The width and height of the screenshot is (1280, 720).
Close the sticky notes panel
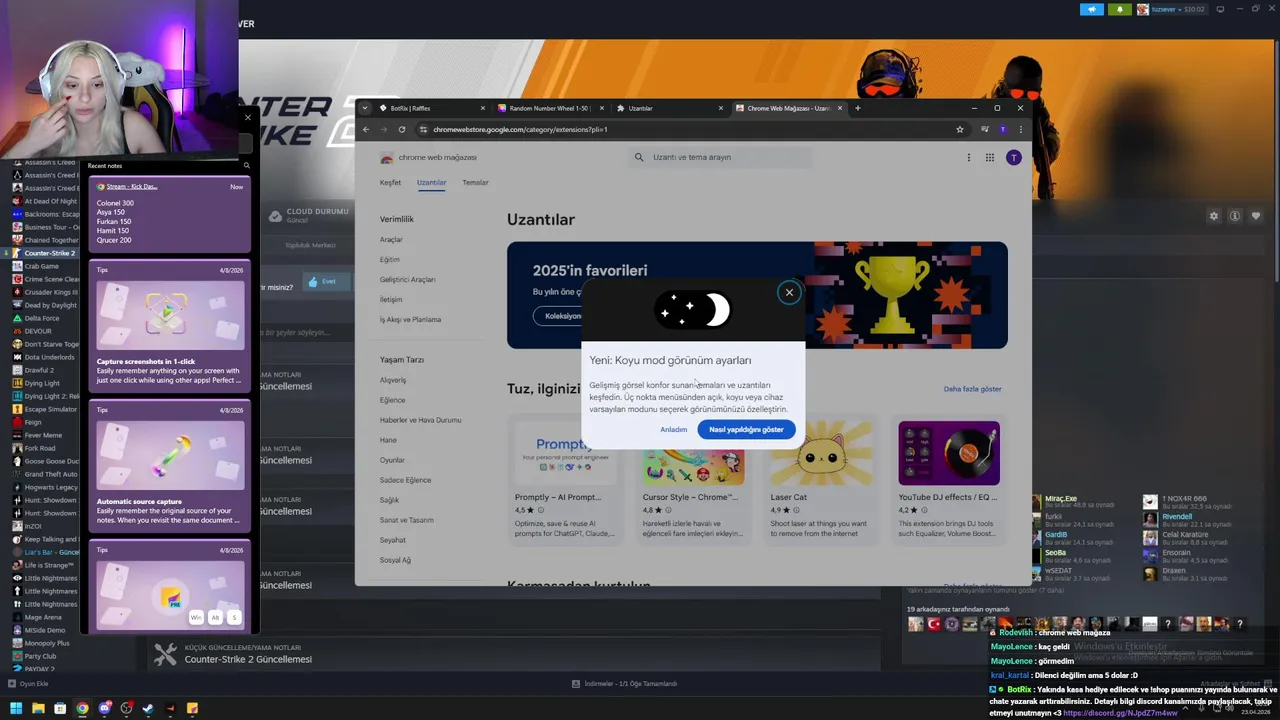tap(248, 117)
